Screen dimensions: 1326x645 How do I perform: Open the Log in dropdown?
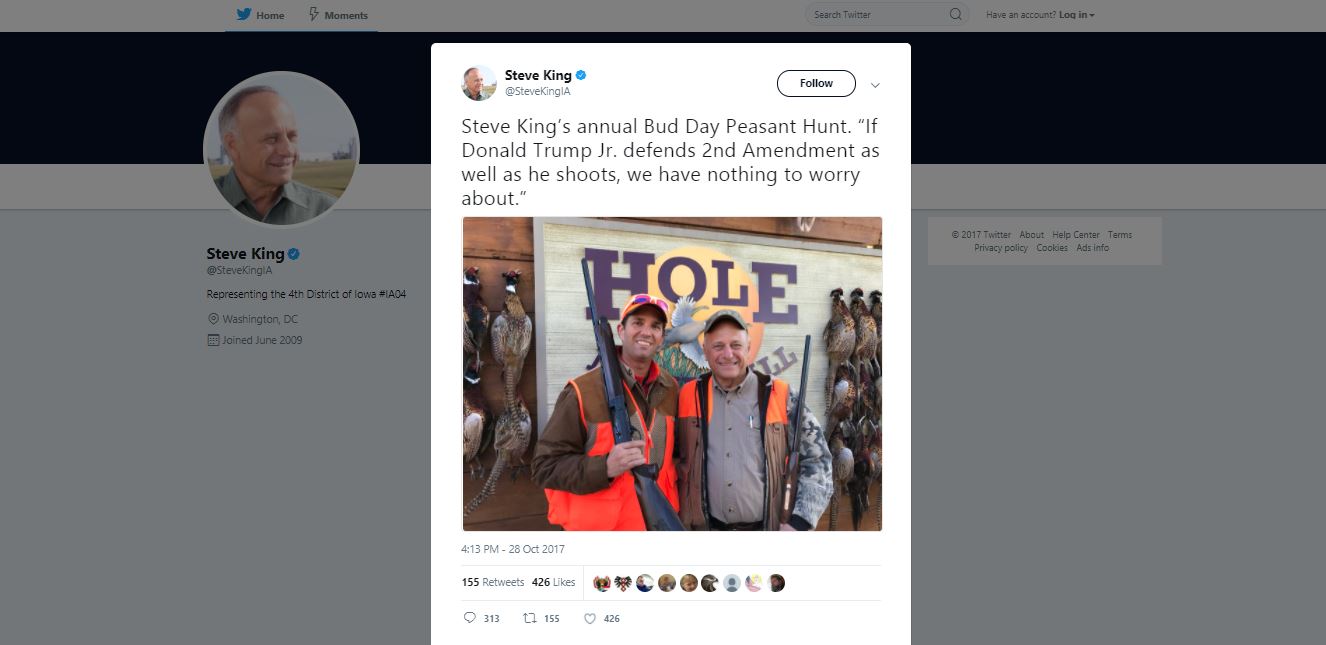(x=1077, y=15)
